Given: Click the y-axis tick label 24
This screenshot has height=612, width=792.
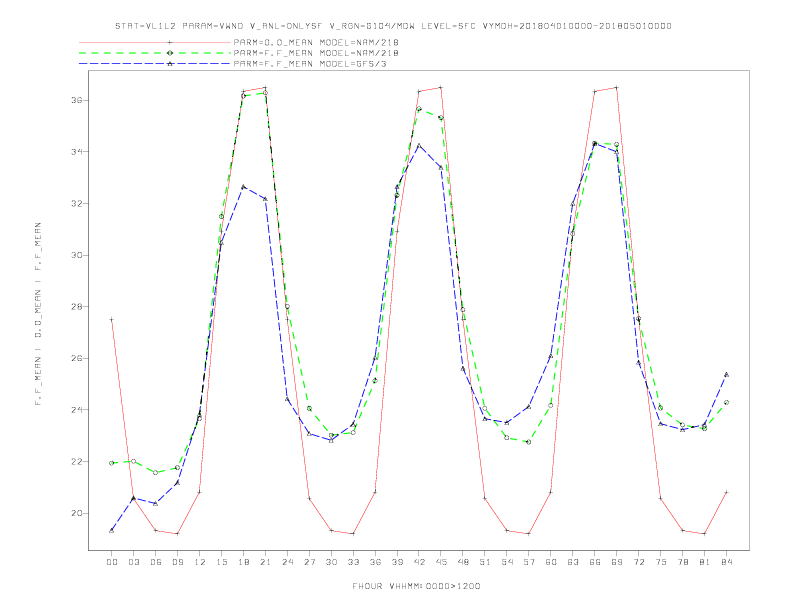Looking at the screenshot, I should pyautogui.click(x=77, y=410).
